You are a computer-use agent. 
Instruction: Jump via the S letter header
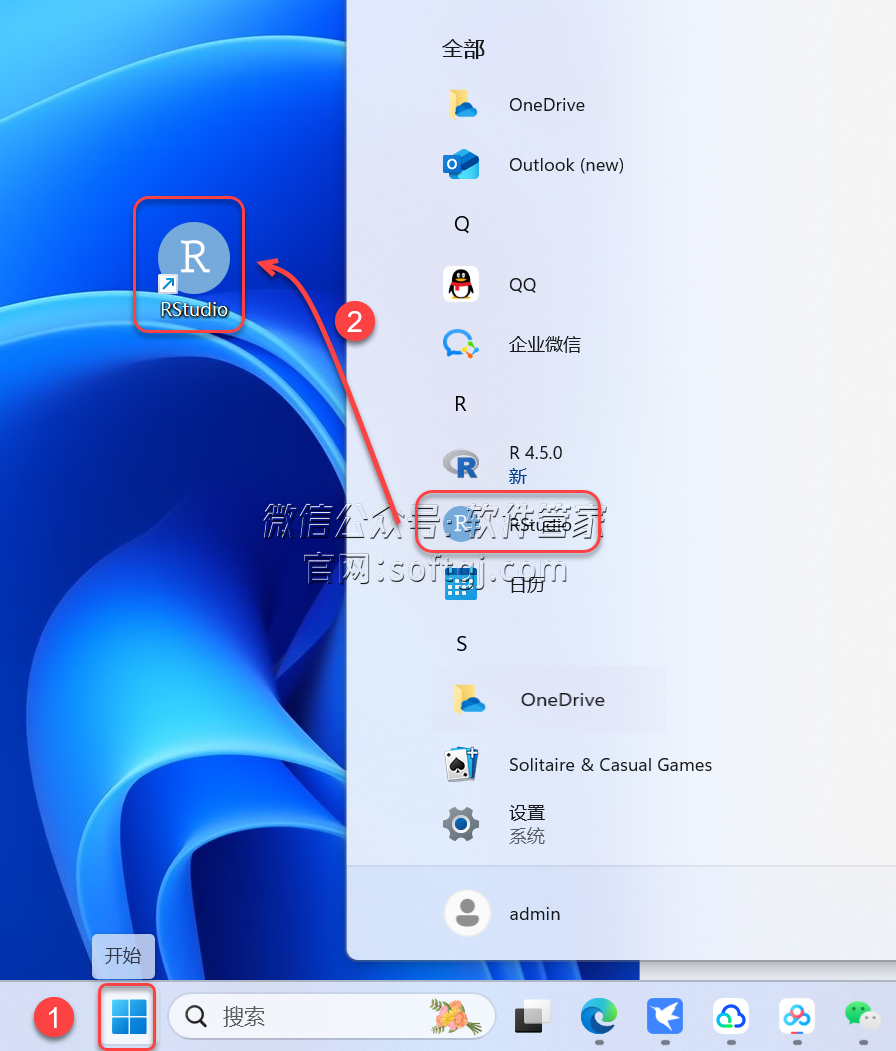(461, 644)
